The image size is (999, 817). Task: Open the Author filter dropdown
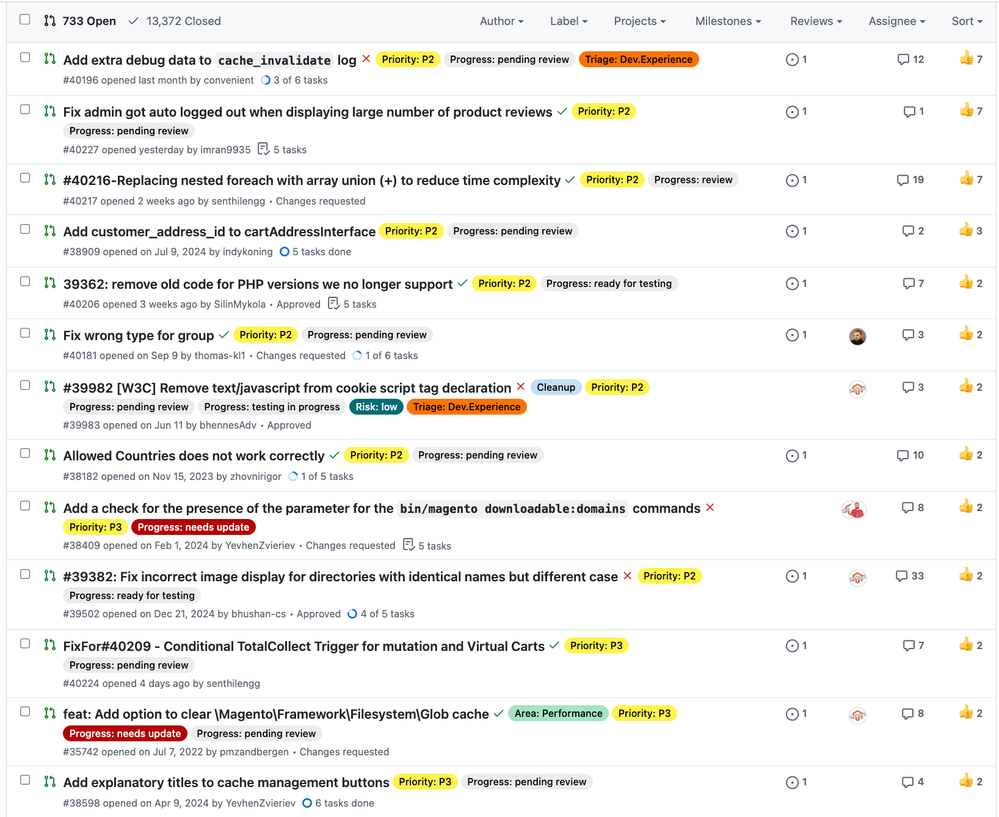[x=501, y=21]
